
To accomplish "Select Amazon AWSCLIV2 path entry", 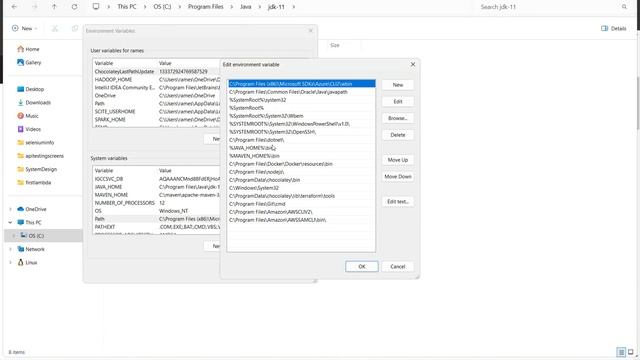I will 301,212.
